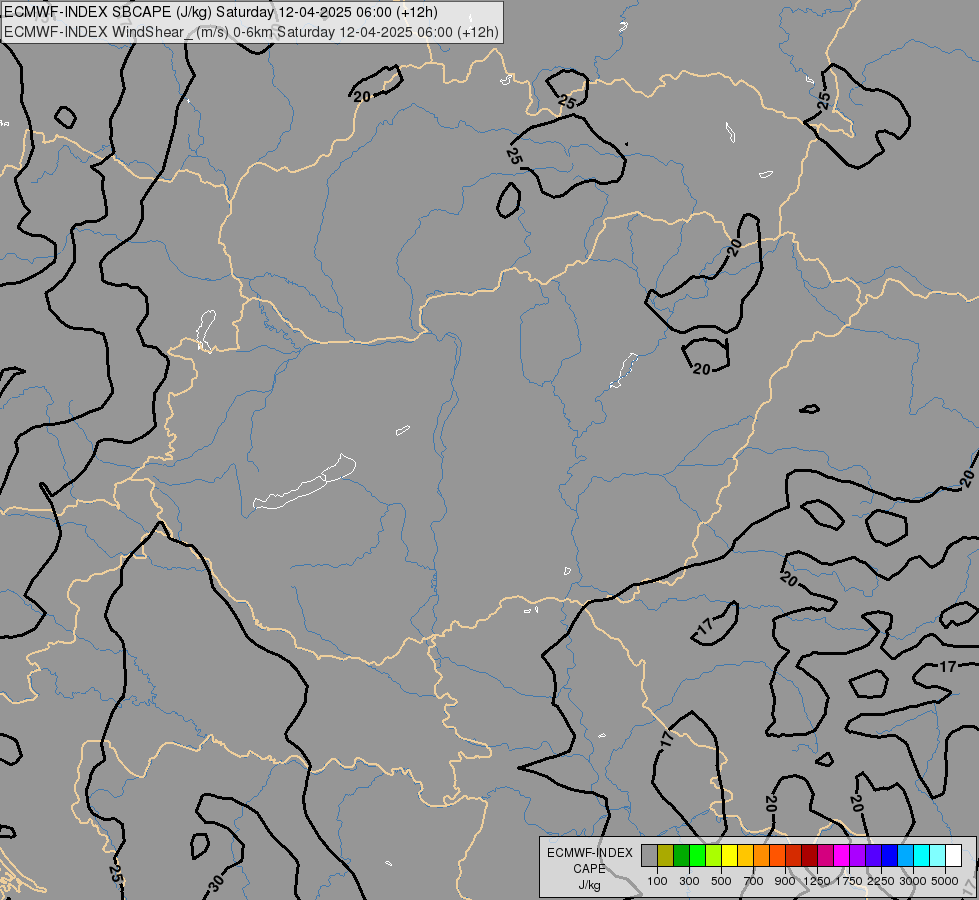
Task: Click the WindShear 0-6km title line
Action: pyautogui.click(x=252, y=32)
